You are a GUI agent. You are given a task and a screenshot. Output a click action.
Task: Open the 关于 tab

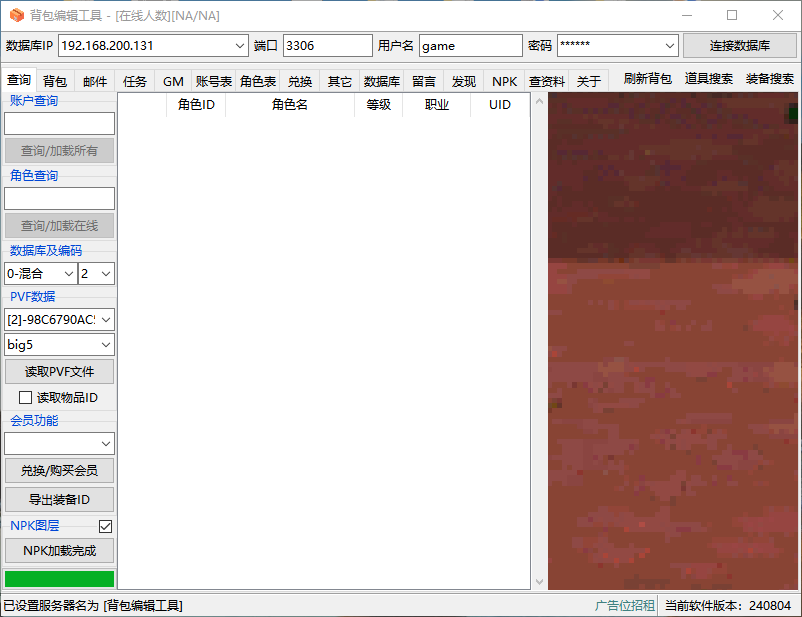588,80
